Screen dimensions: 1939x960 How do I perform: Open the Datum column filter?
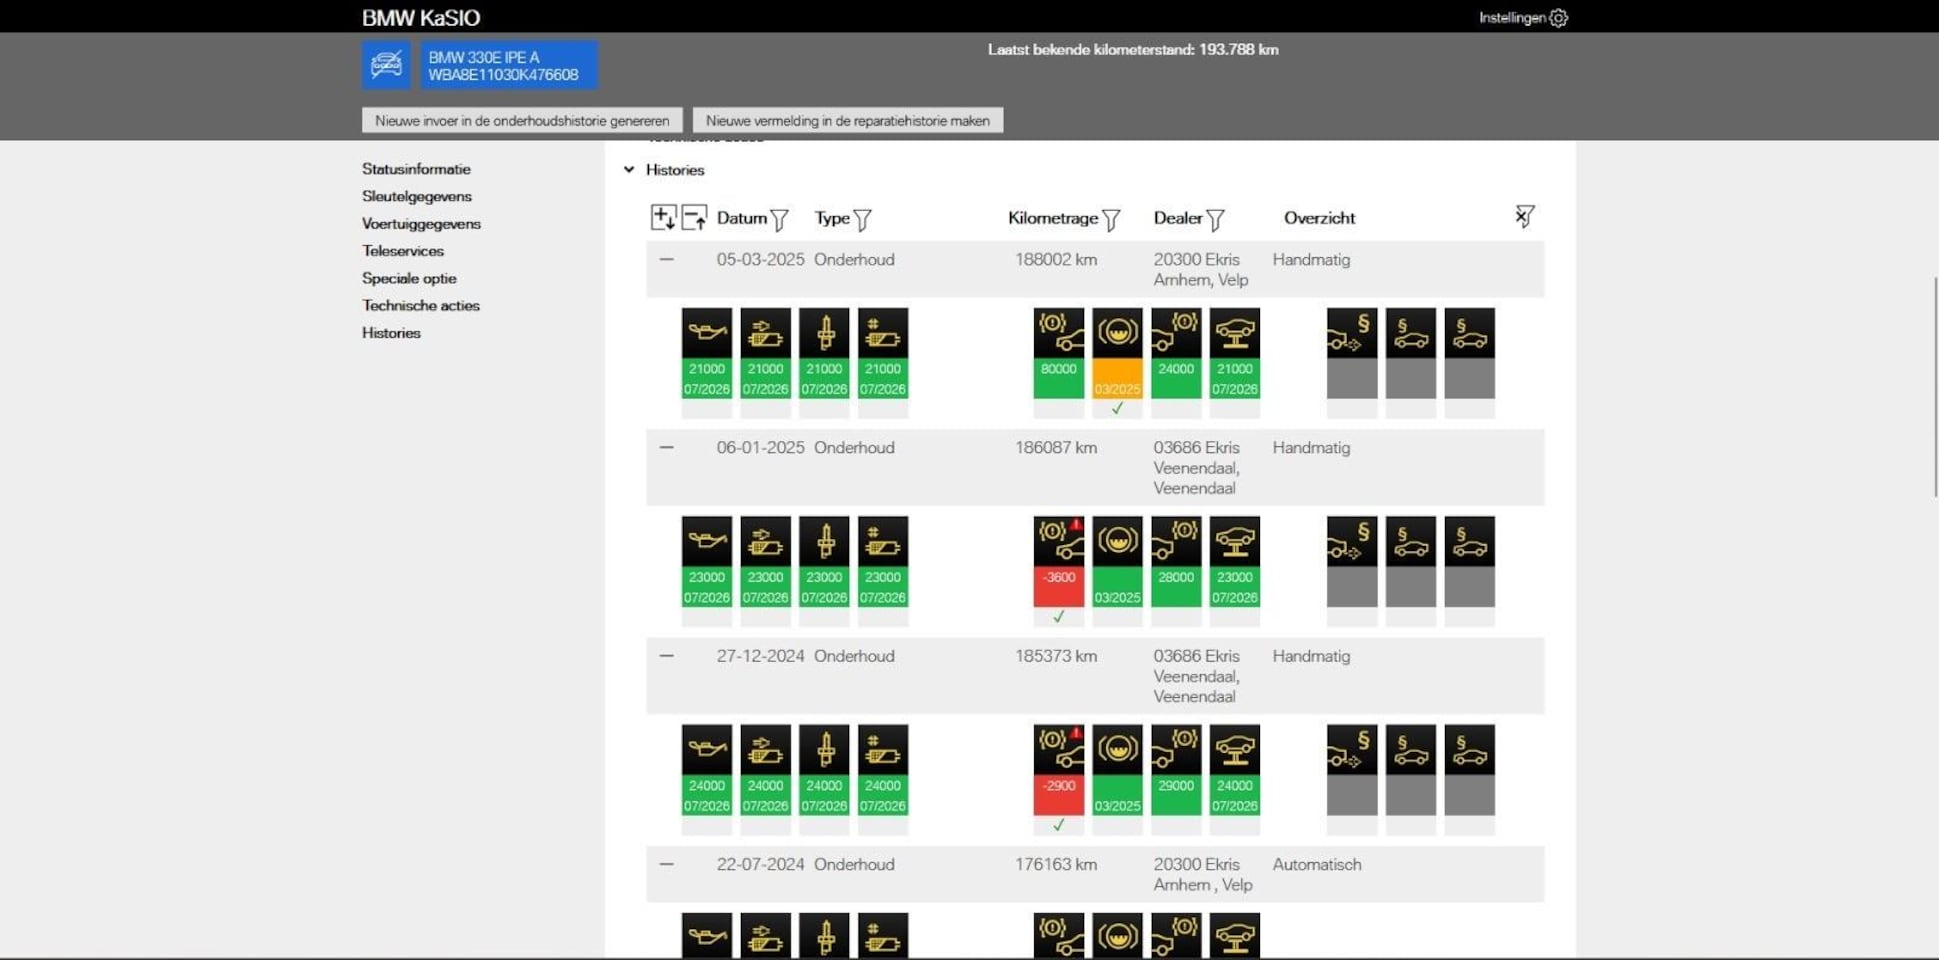click(x=780, y=219)
